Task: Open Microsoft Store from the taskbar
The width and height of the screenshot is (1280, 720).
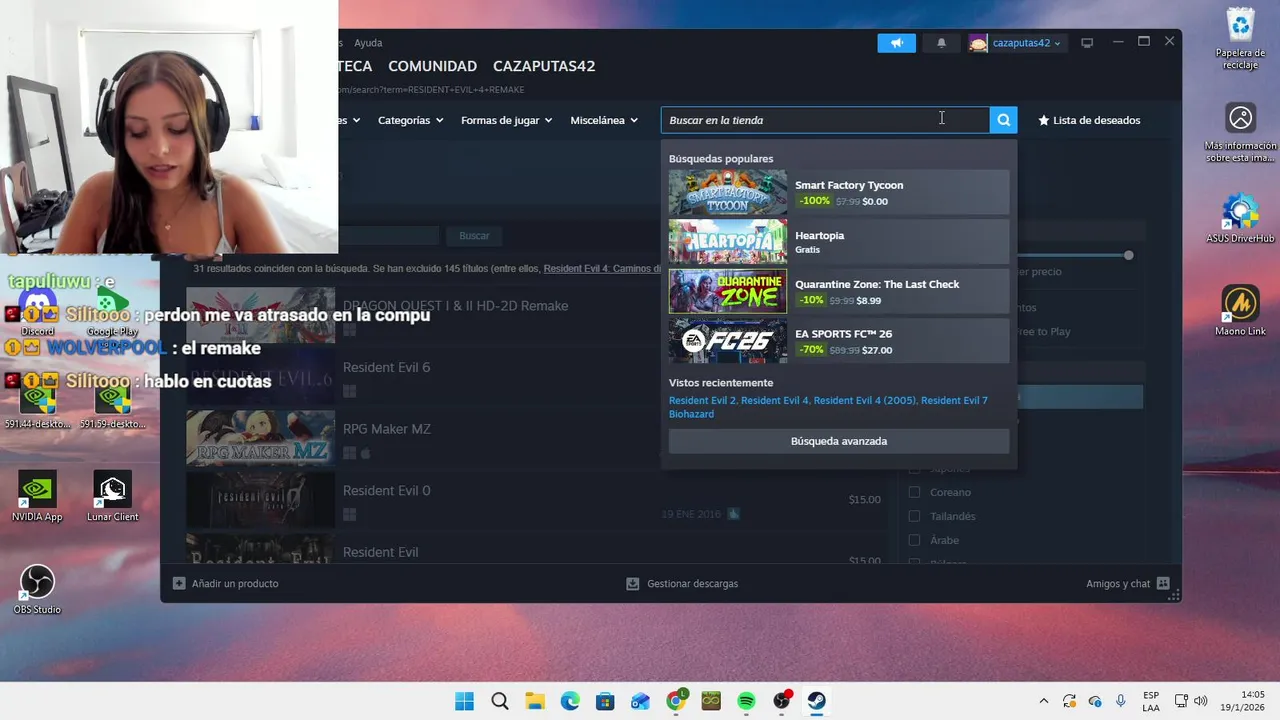Action: [605, 701]
